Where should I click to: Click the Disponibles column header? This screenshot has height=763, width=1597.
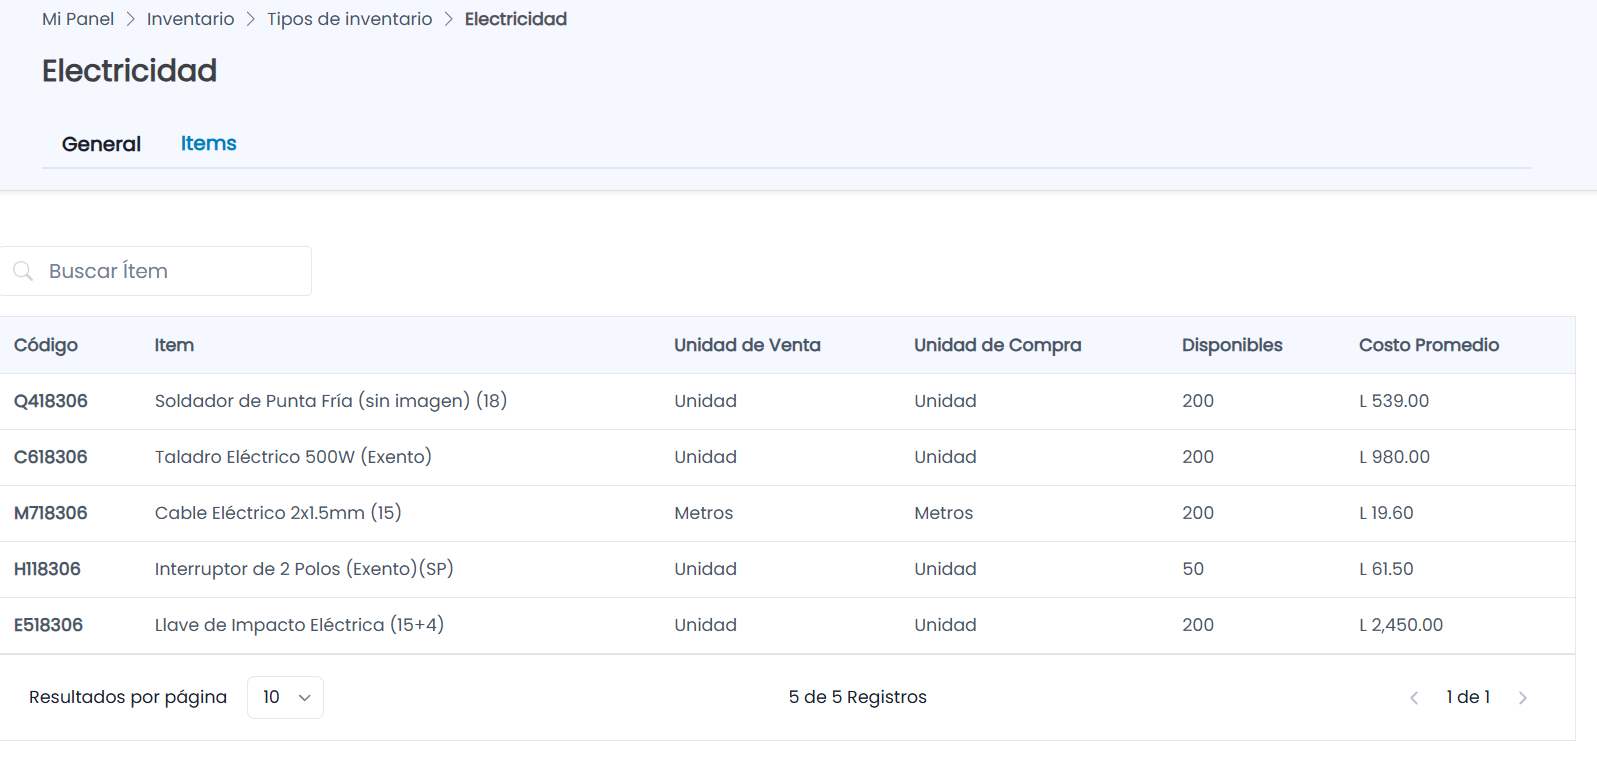[x=1232, y=345]
